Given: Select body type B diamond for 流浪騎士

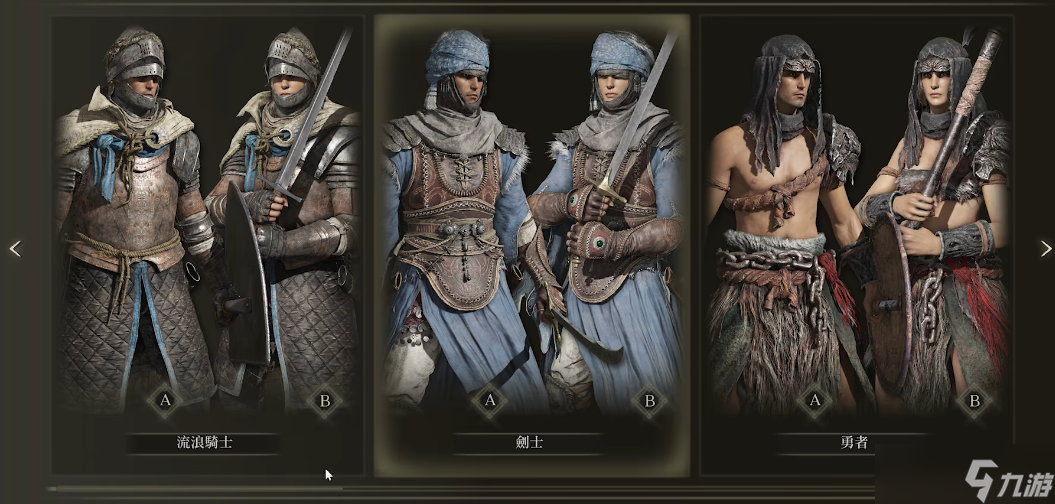Looking at the screenshot, I should tap(325, 401).
